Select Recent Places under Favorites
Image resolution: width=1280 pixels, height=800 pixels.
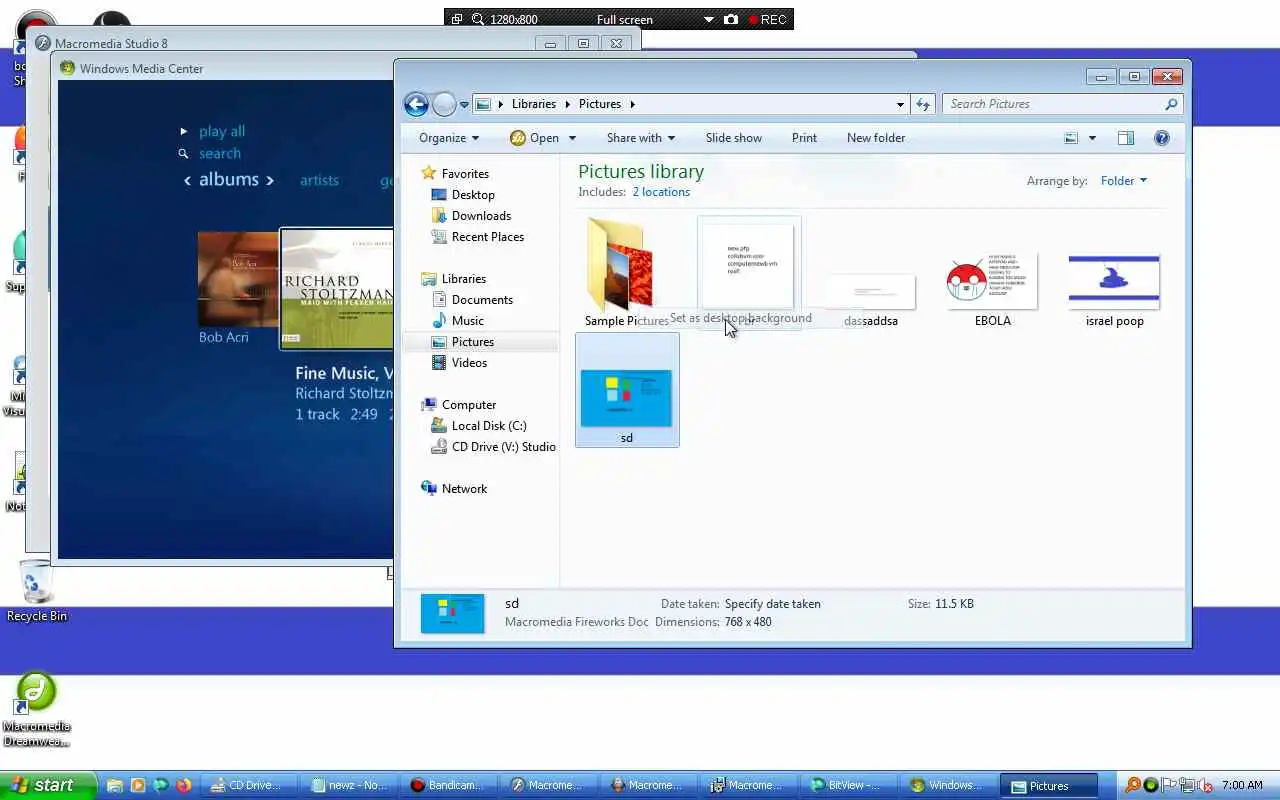tap(488, 236)
